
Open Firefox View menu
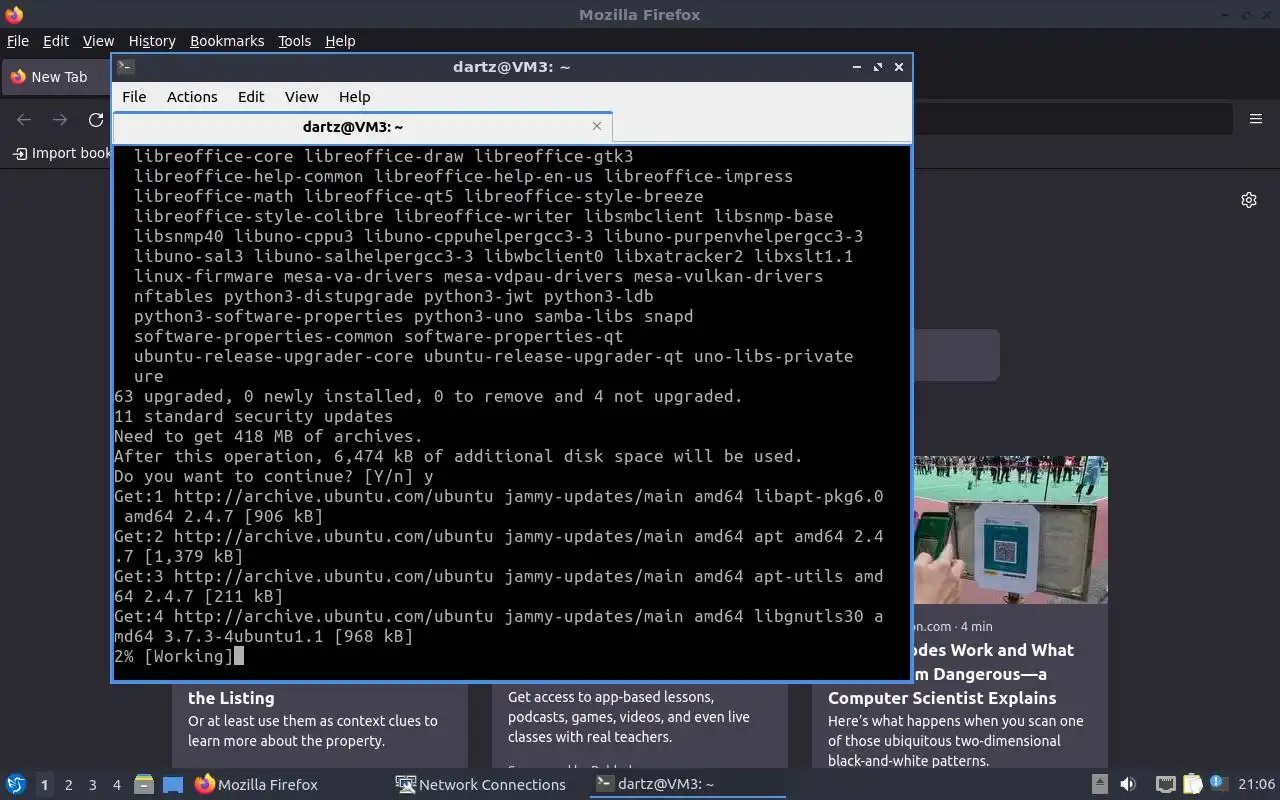(x=98, y=41)
